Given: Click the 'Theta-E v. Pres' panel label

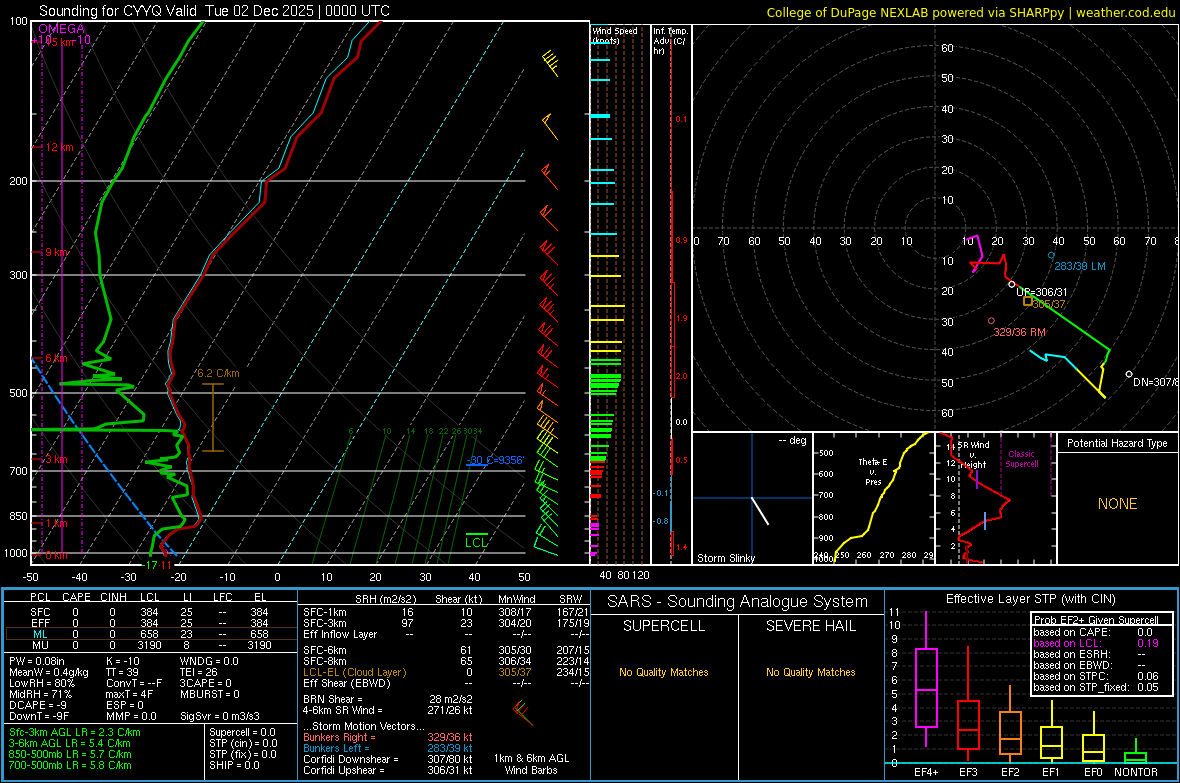Looking at the screenshot, I should click(x=873, y=471).
